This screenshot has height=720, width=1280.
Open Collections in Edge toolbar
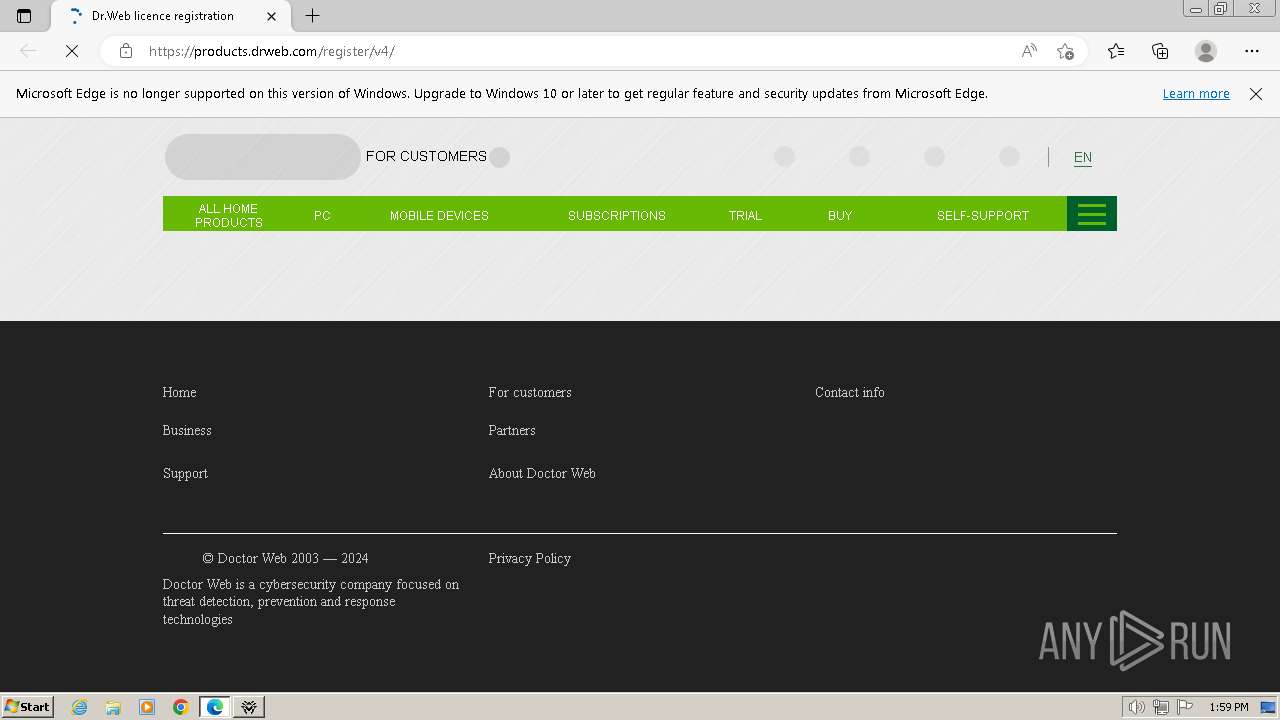click(x=1160, y=51)
